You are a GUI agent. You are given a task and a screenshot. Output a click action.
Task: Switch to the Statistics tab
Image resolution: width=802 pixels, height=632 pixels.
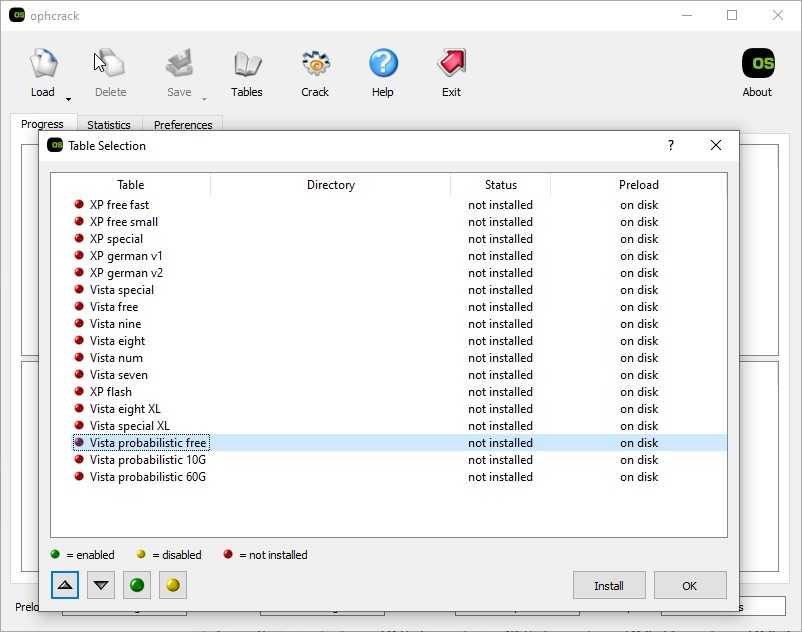109,125
